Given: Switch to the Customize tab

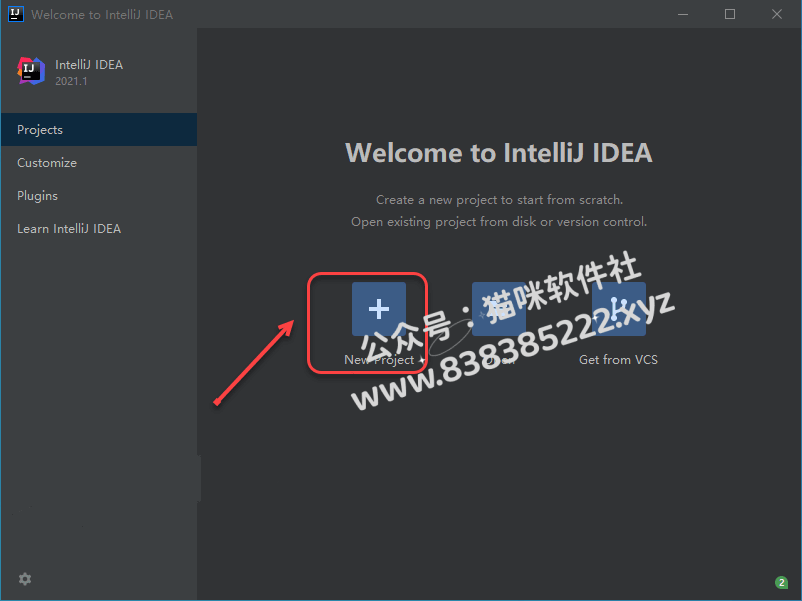Looking at the screenshot, I should pos(99,163).
